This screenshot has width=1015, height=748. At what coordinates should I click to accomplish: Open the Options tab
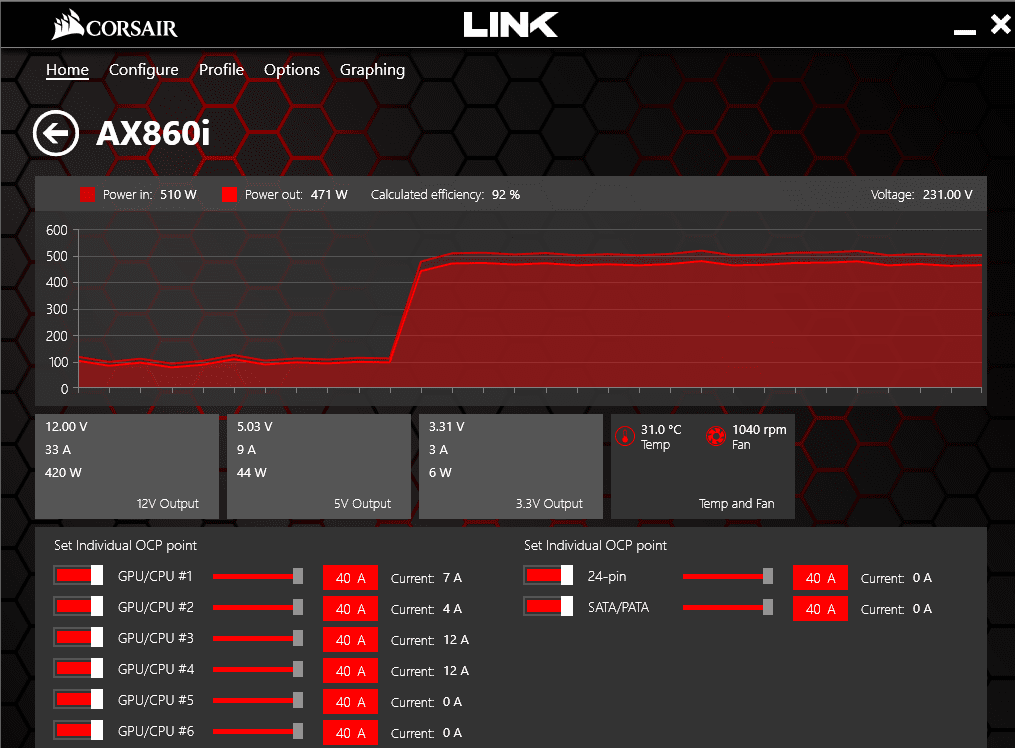[292, 70]
